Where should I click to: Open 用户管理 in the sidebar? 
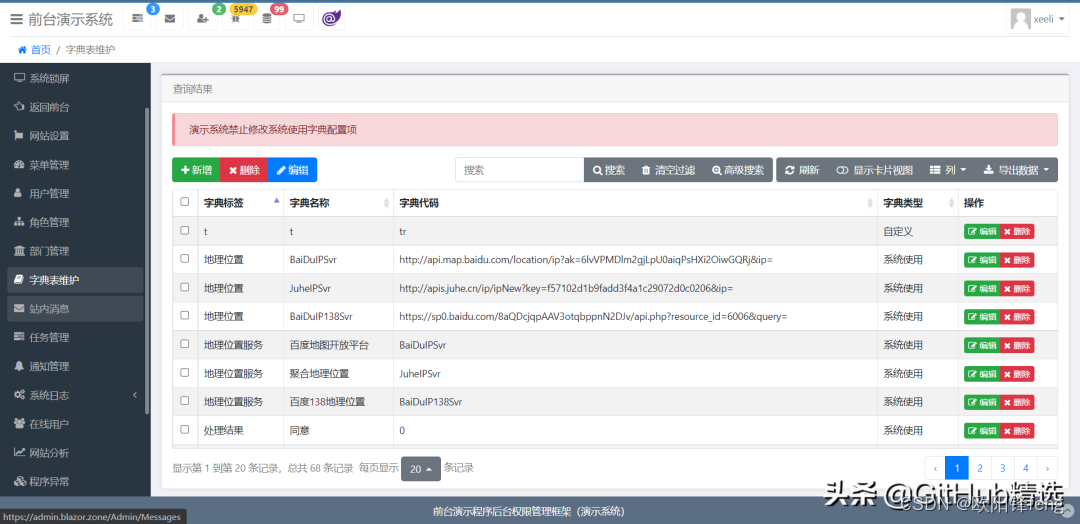pyautogui.click(x=75, y=193)
